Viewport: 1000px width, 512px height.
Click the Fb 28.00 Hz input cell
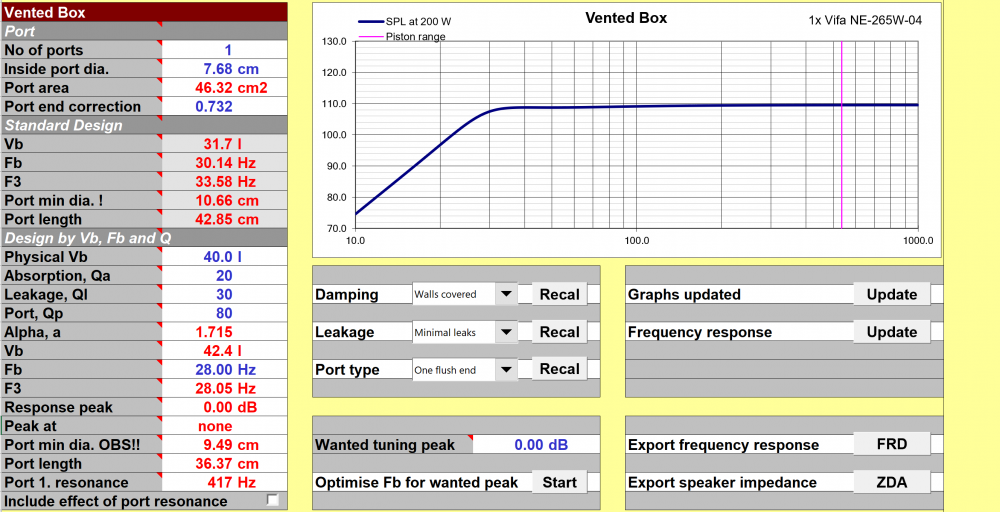(227, 369)
